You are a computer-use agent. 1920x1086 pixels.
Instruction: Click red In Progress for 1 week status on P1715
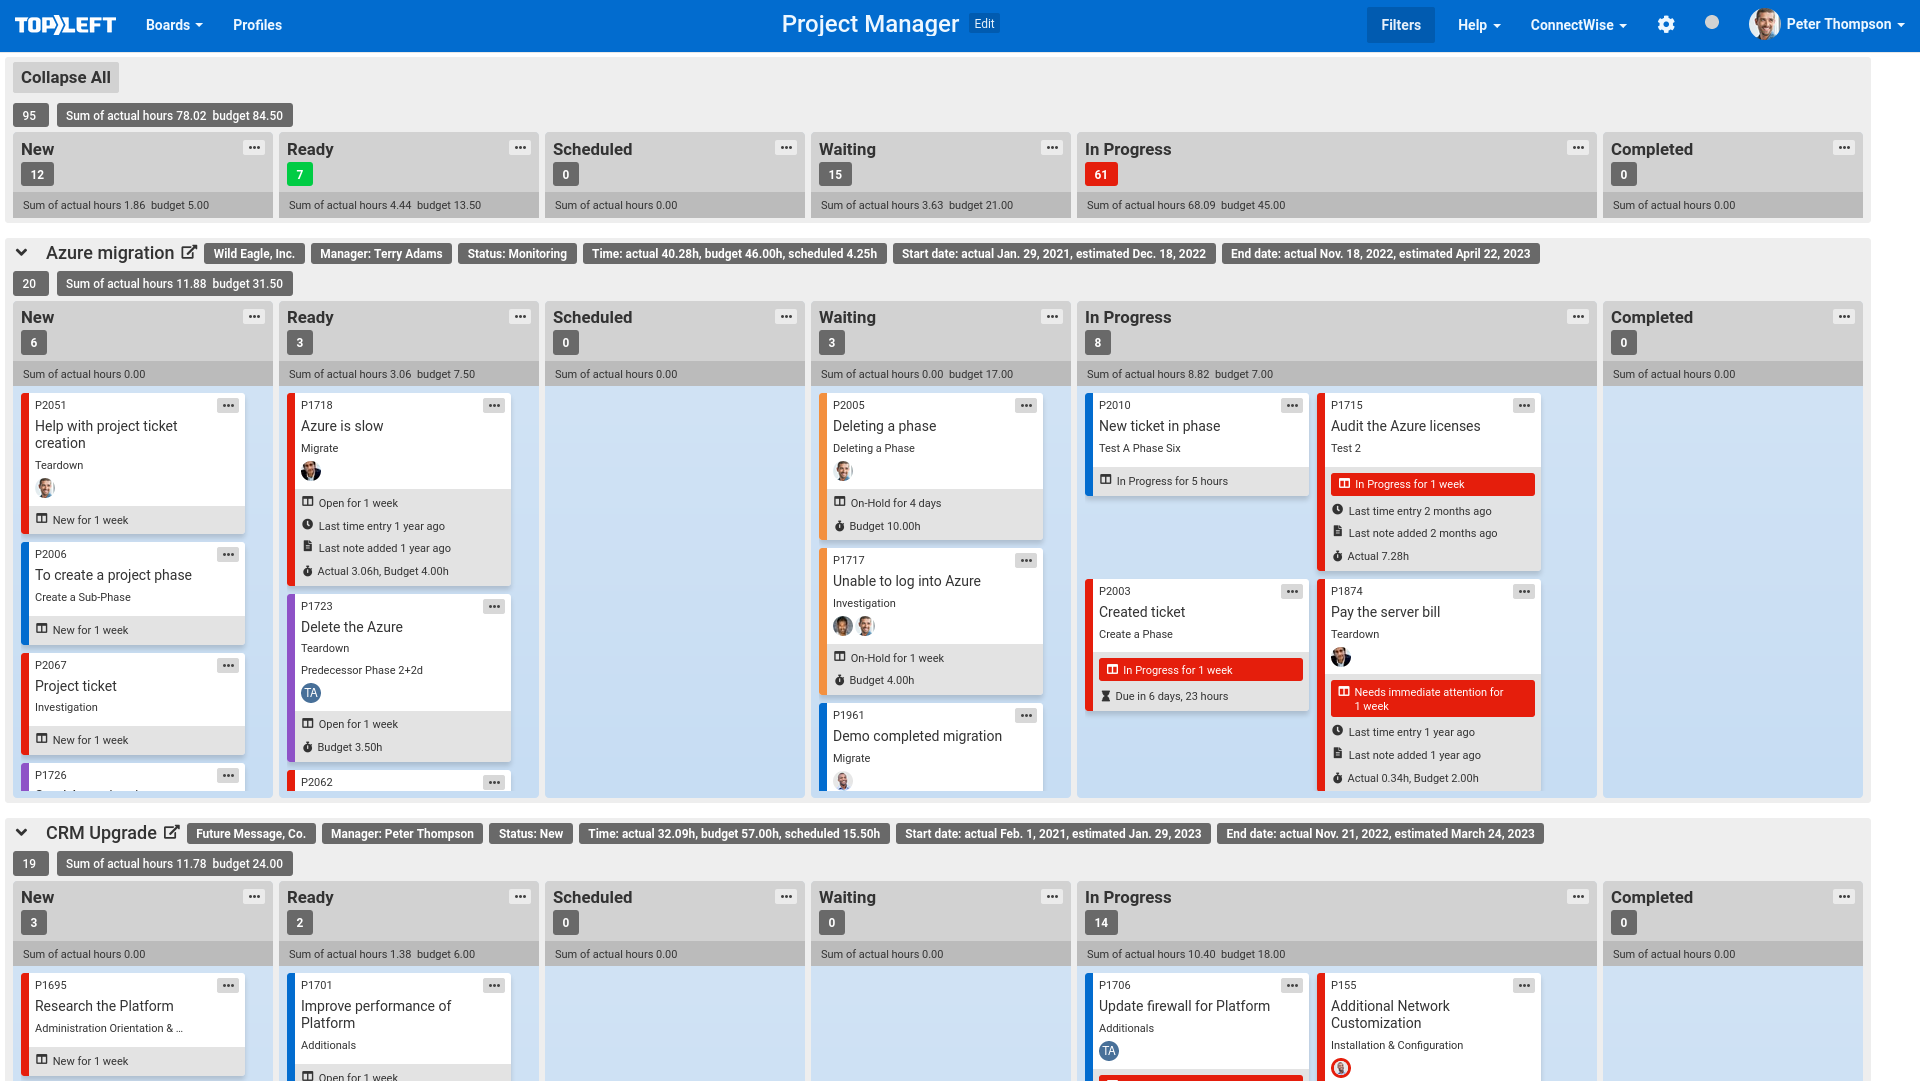coord(1432,484)
